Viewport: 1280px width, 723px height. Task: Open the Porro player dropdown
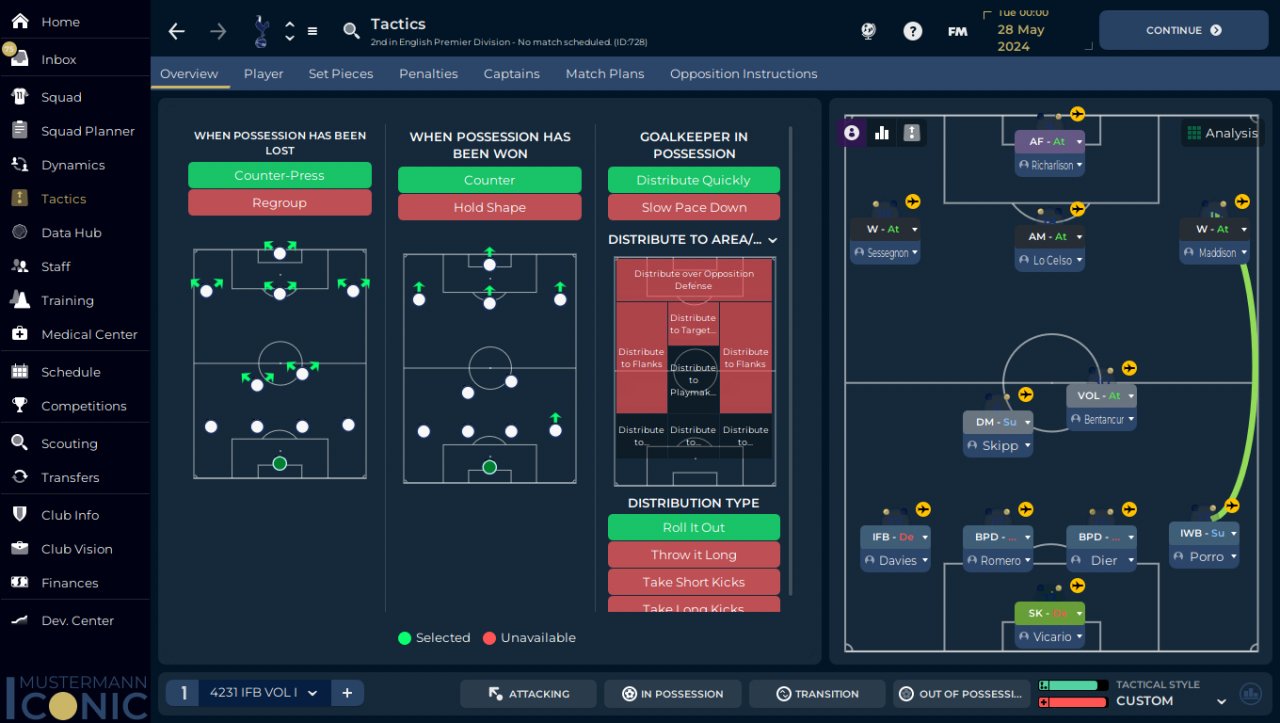[1205, 557]
